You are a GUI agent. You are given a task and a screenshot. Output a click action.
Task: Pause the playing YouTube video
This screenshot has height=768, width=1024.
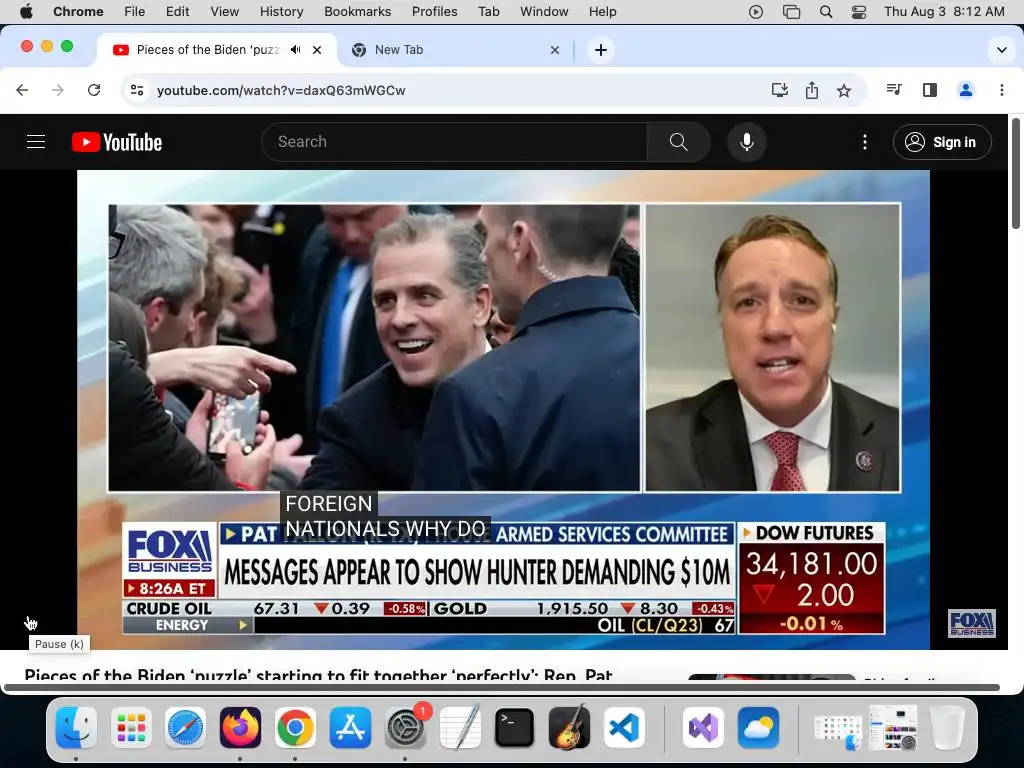tap(30, 622)
